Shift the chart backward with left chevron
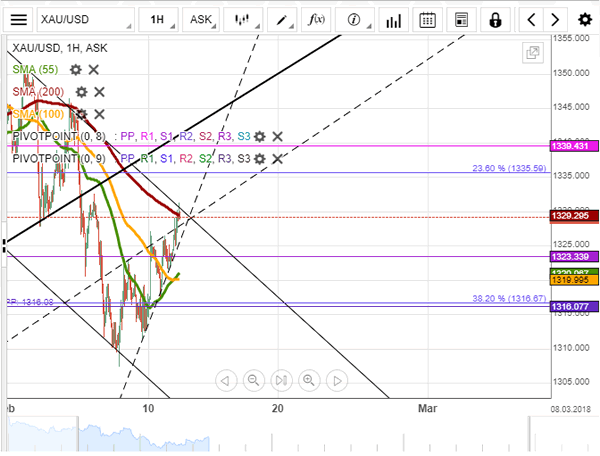 point(531,20)
